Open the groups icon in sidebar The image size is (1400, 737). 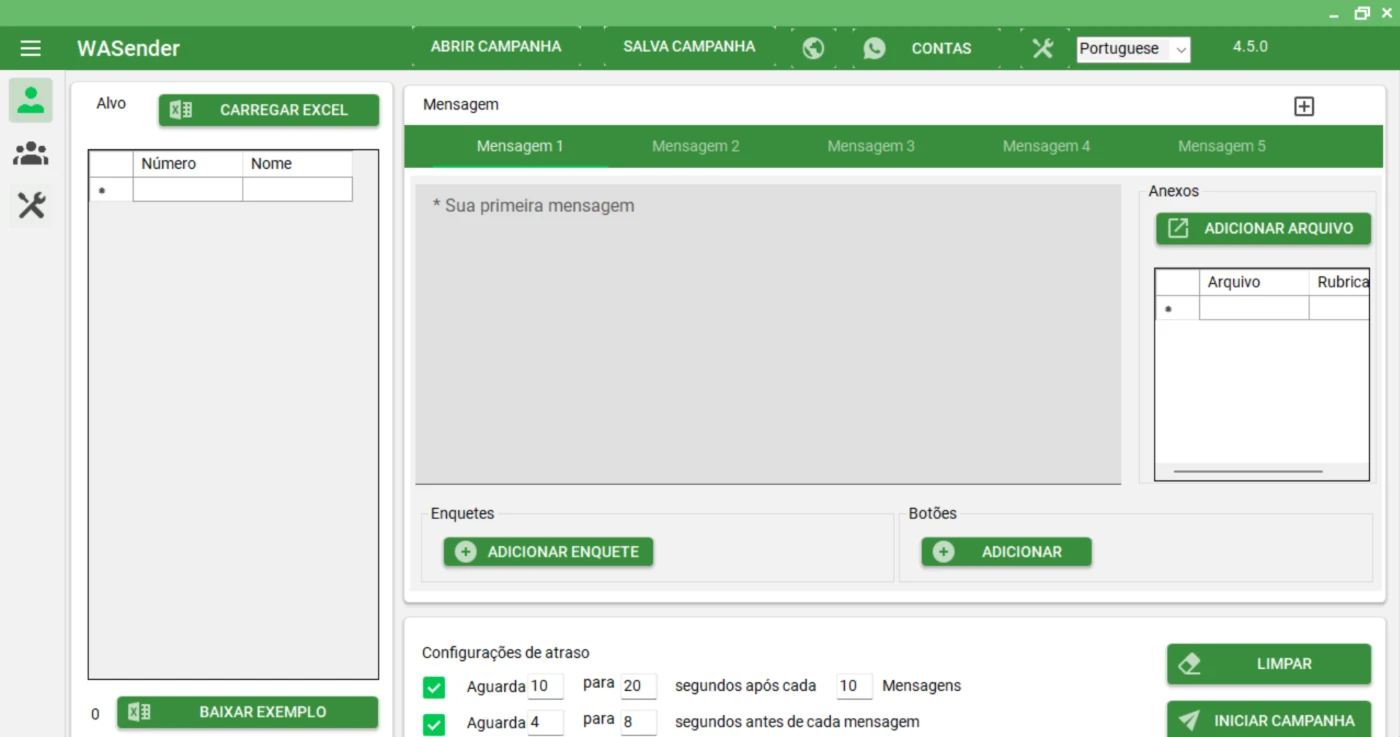(31, 154)
